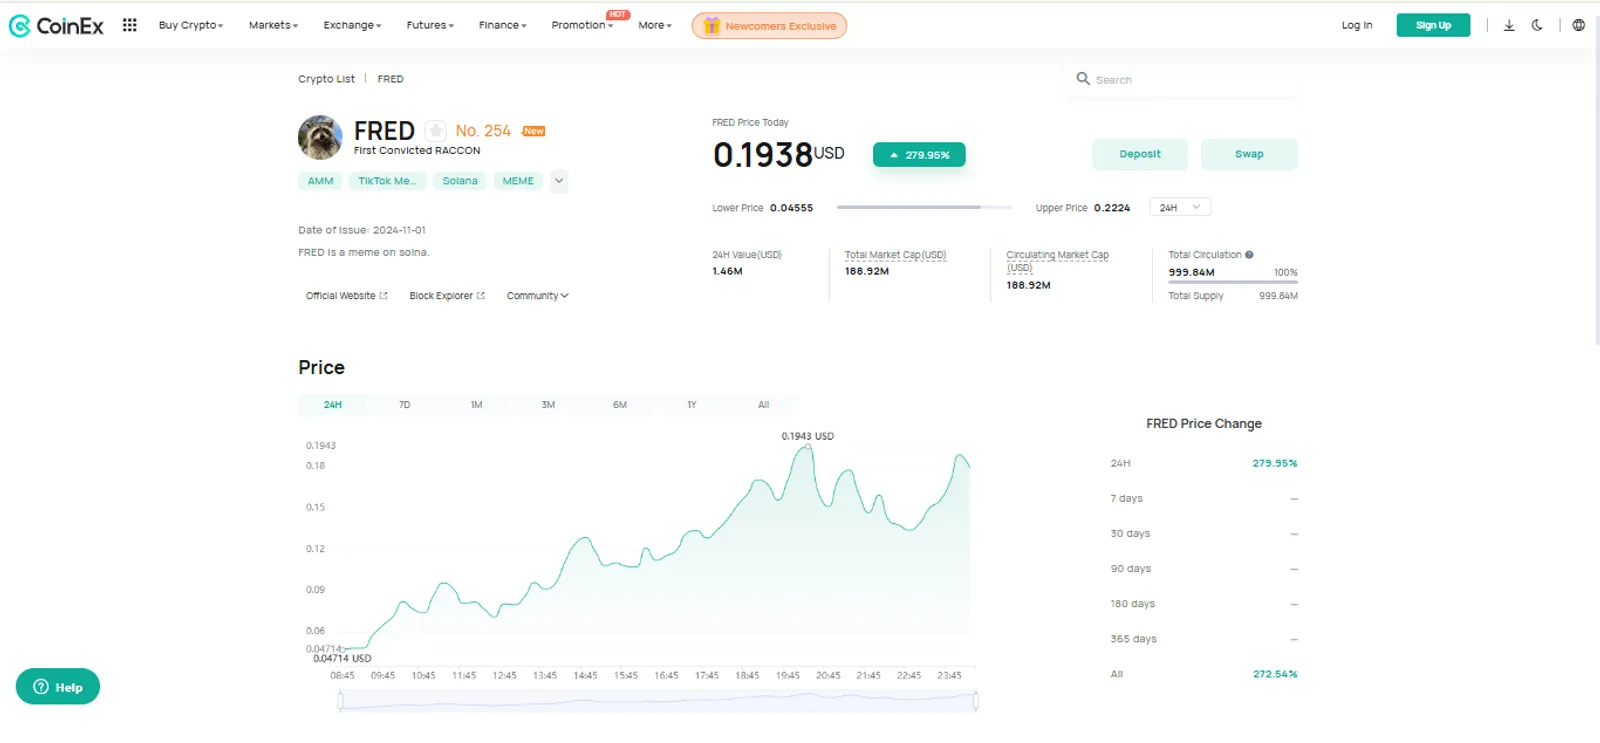Viewport: 1600px width, 743px height.
Task: Select the 24H chart tab
Action: 333,405
